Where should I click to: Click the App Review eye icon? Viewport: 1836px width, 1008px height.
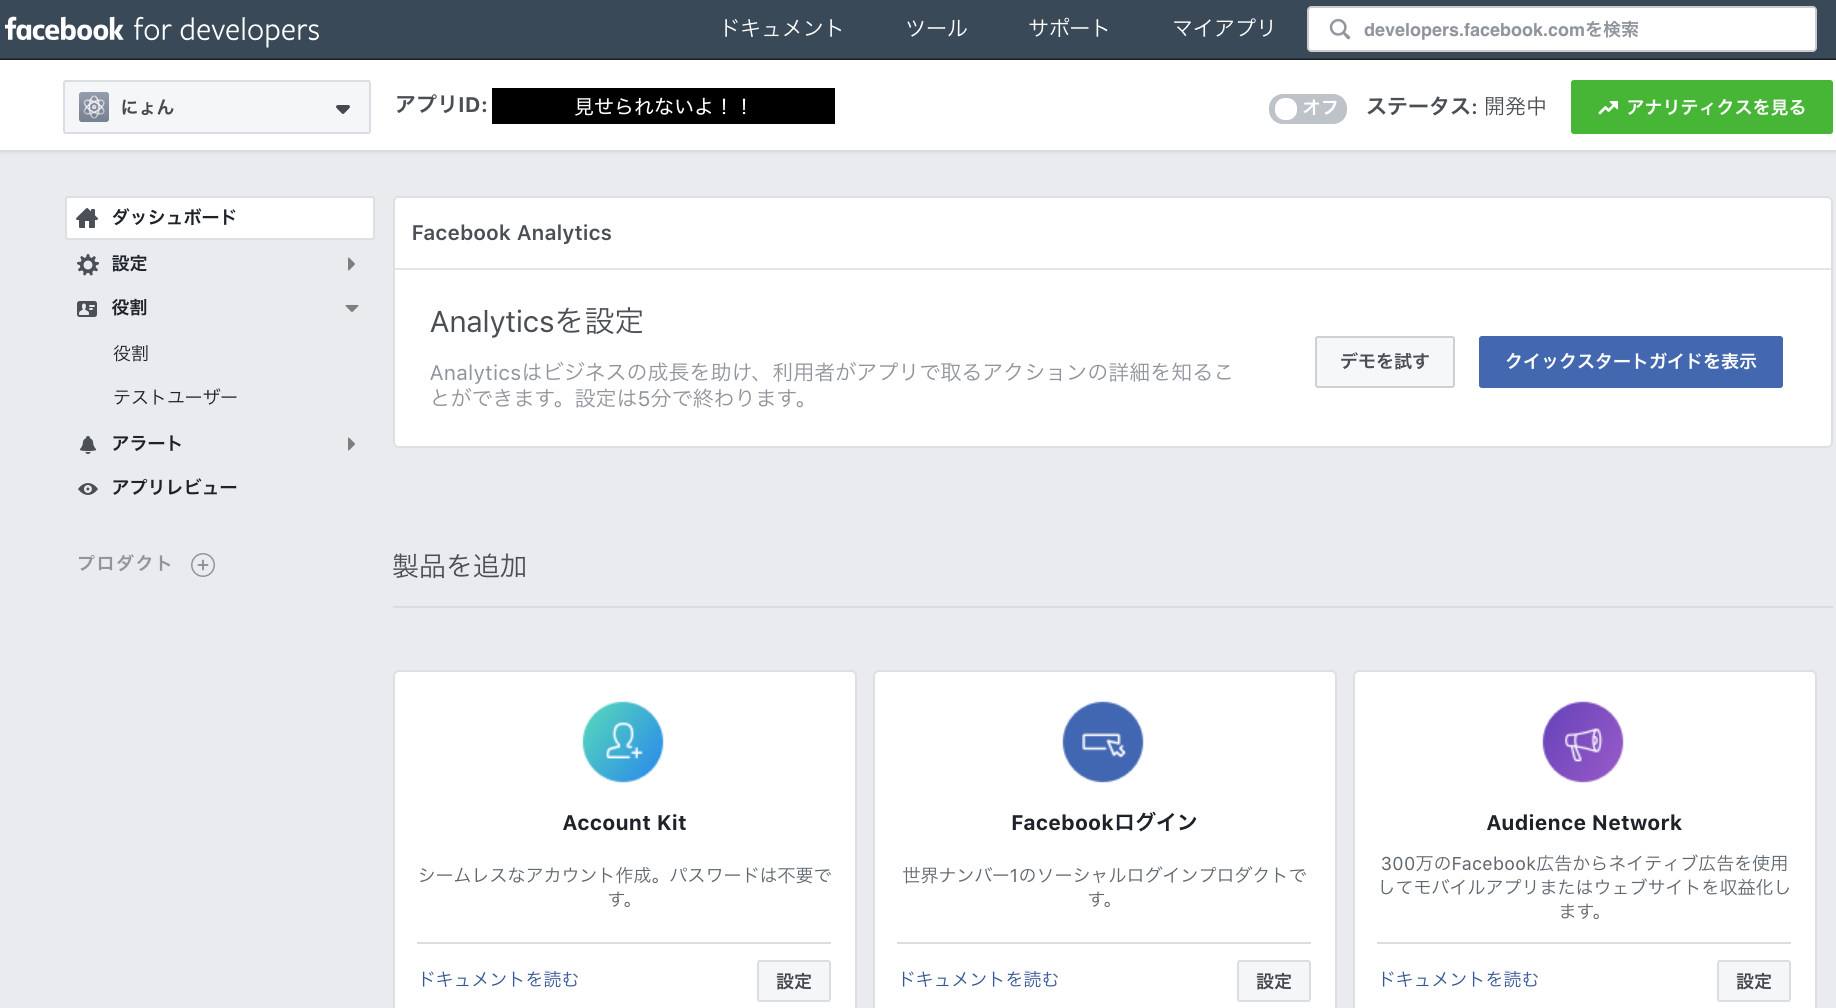click(88, 488)
